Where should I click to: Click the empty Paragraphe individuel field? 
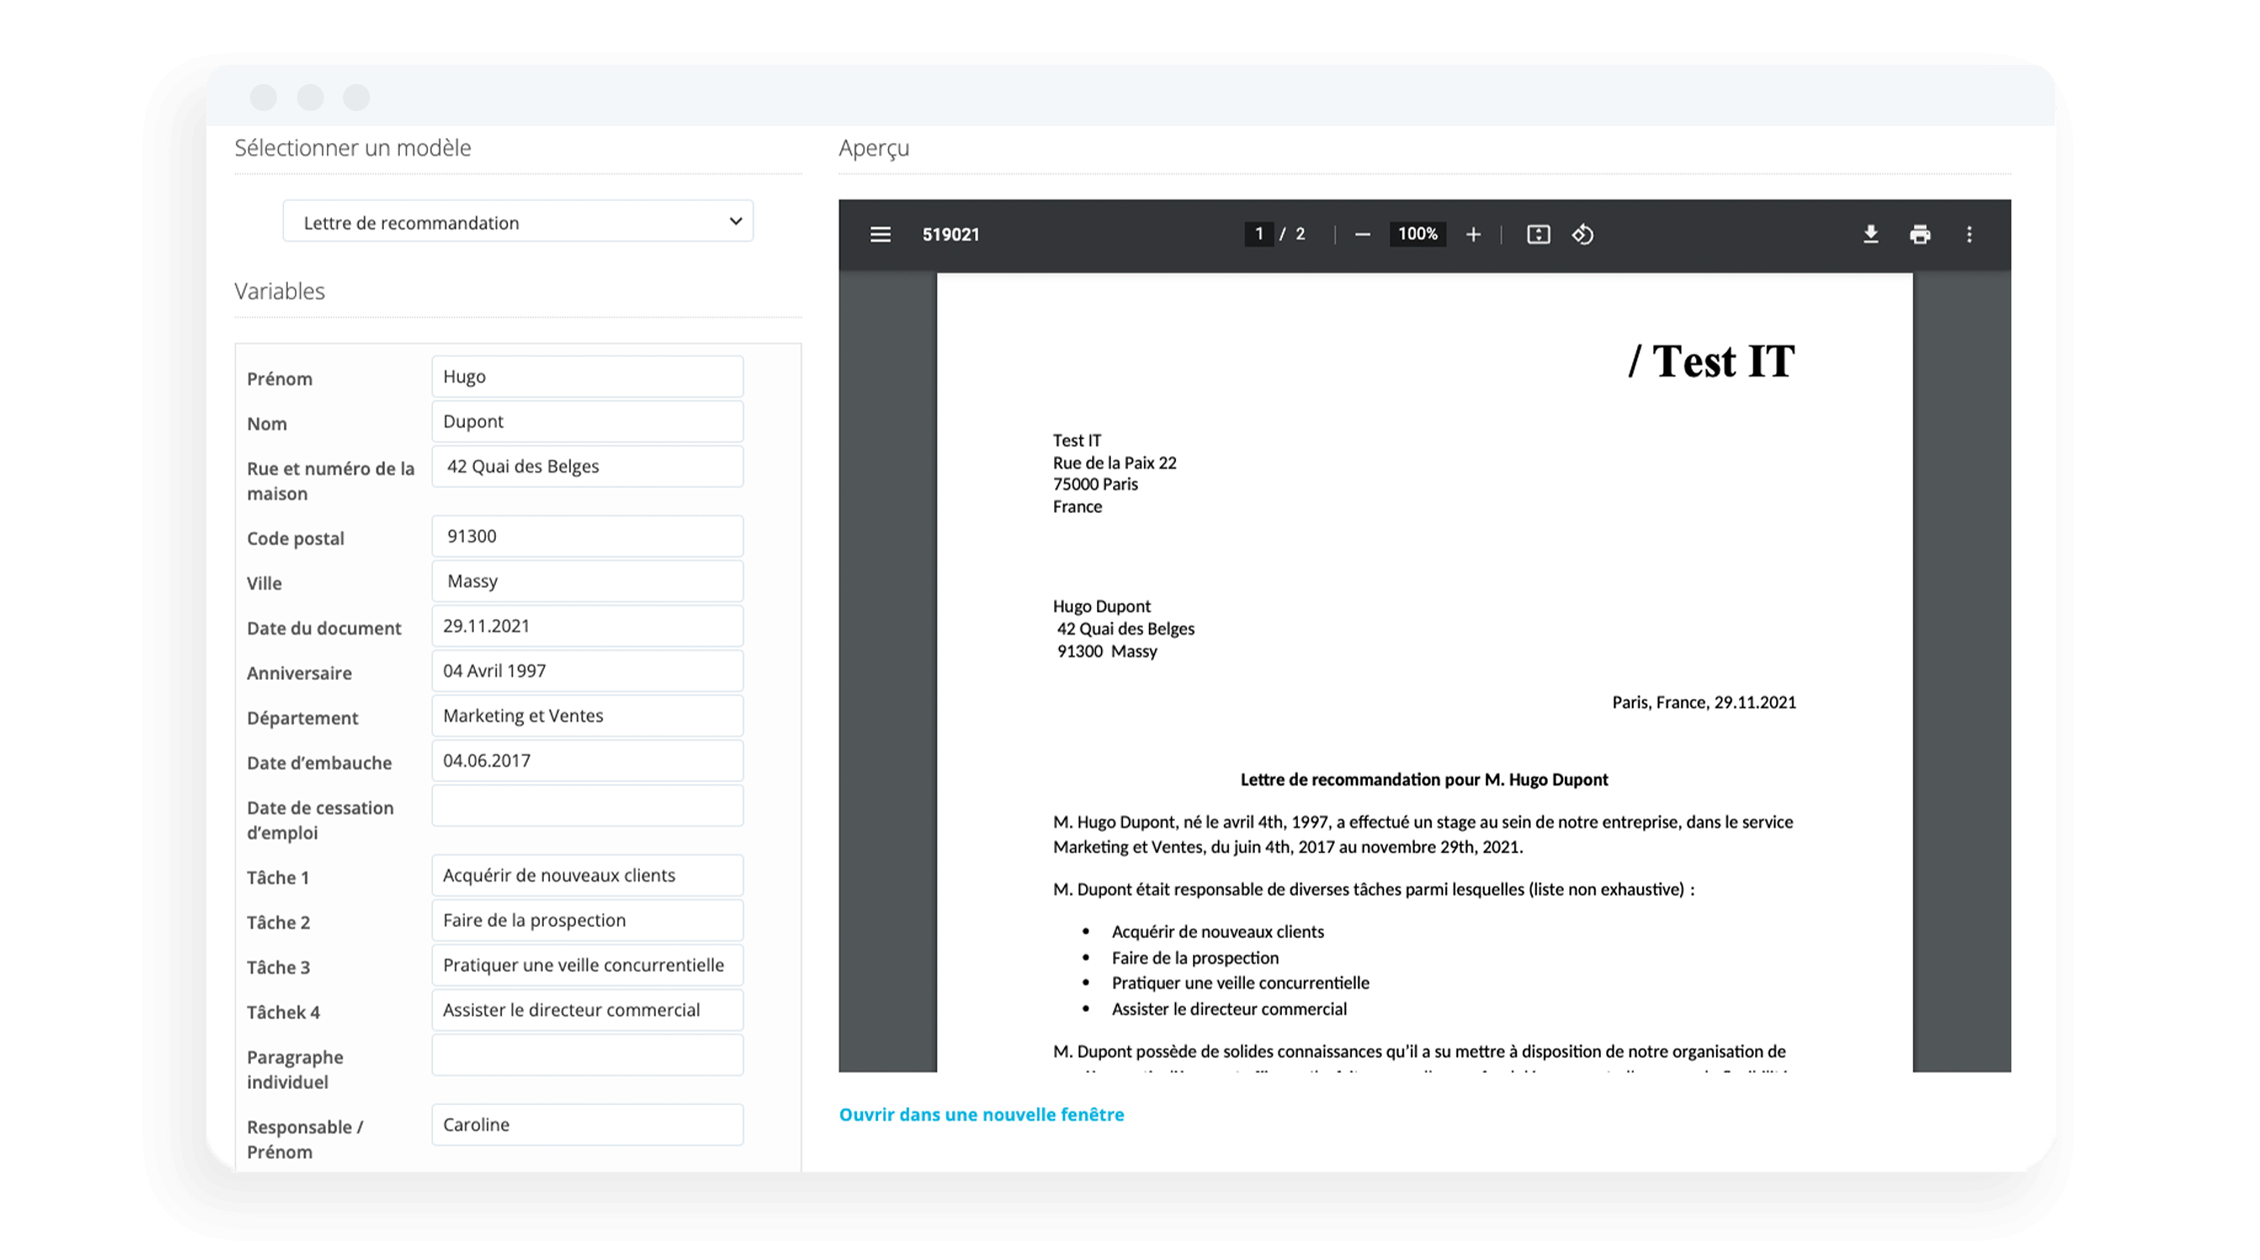[587, 1055]
